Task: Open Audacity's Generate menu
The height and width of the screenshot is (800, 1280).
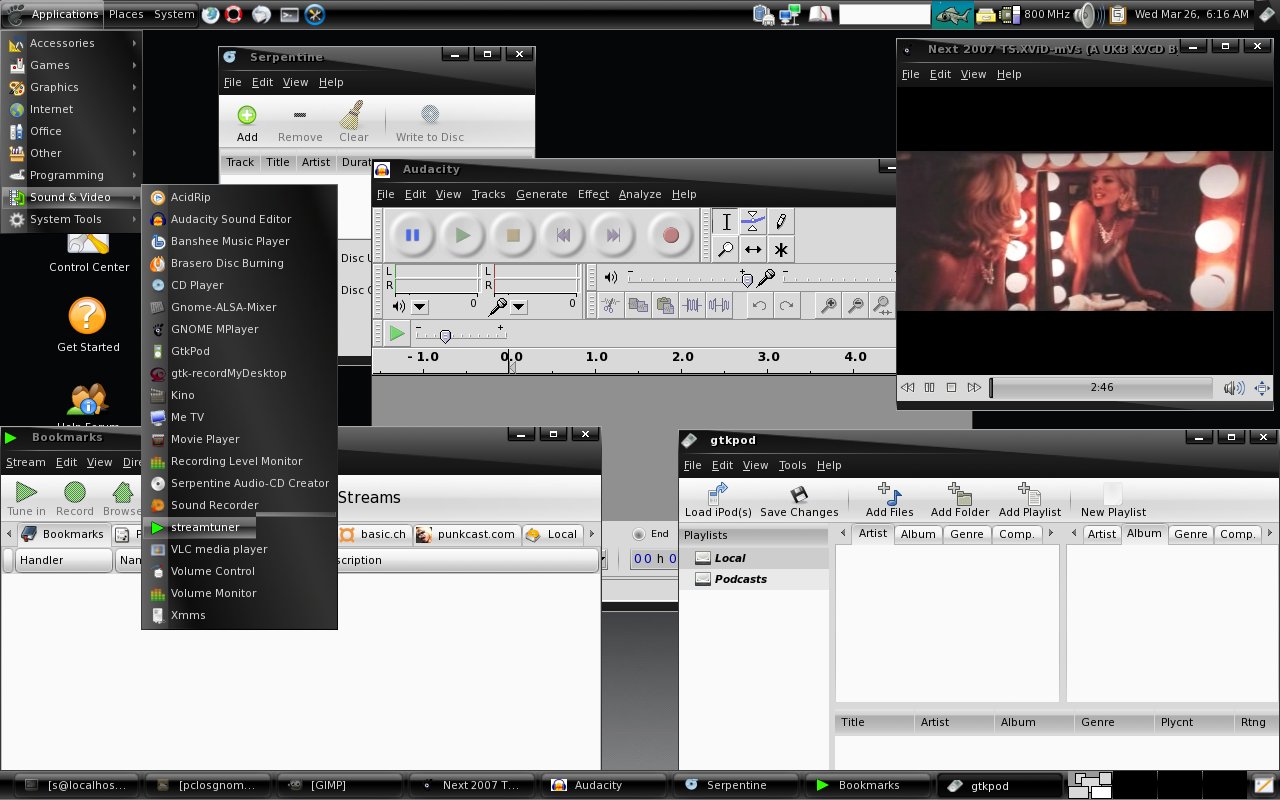Action: [541, 194]
